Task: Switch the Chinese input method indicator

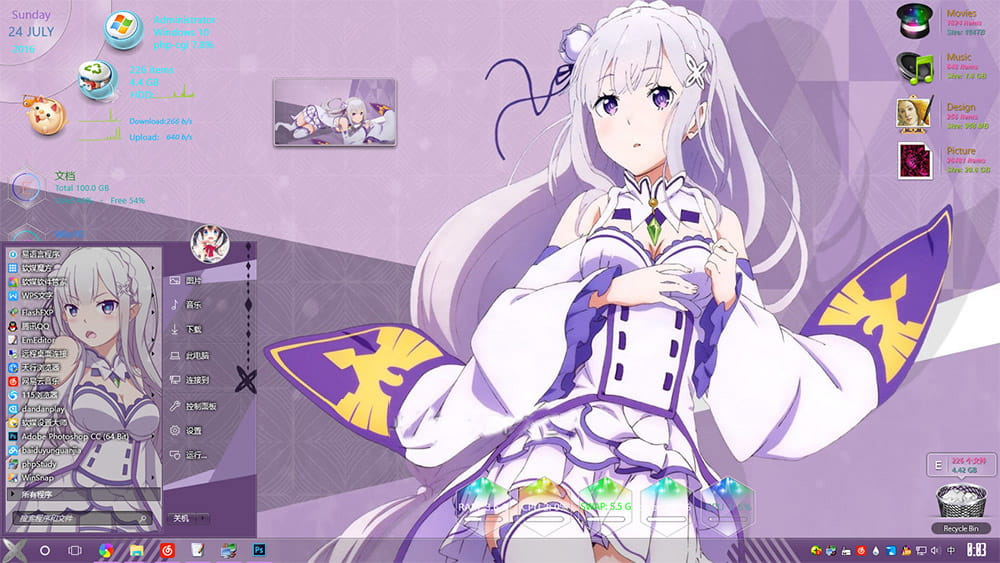Action: 951,550
